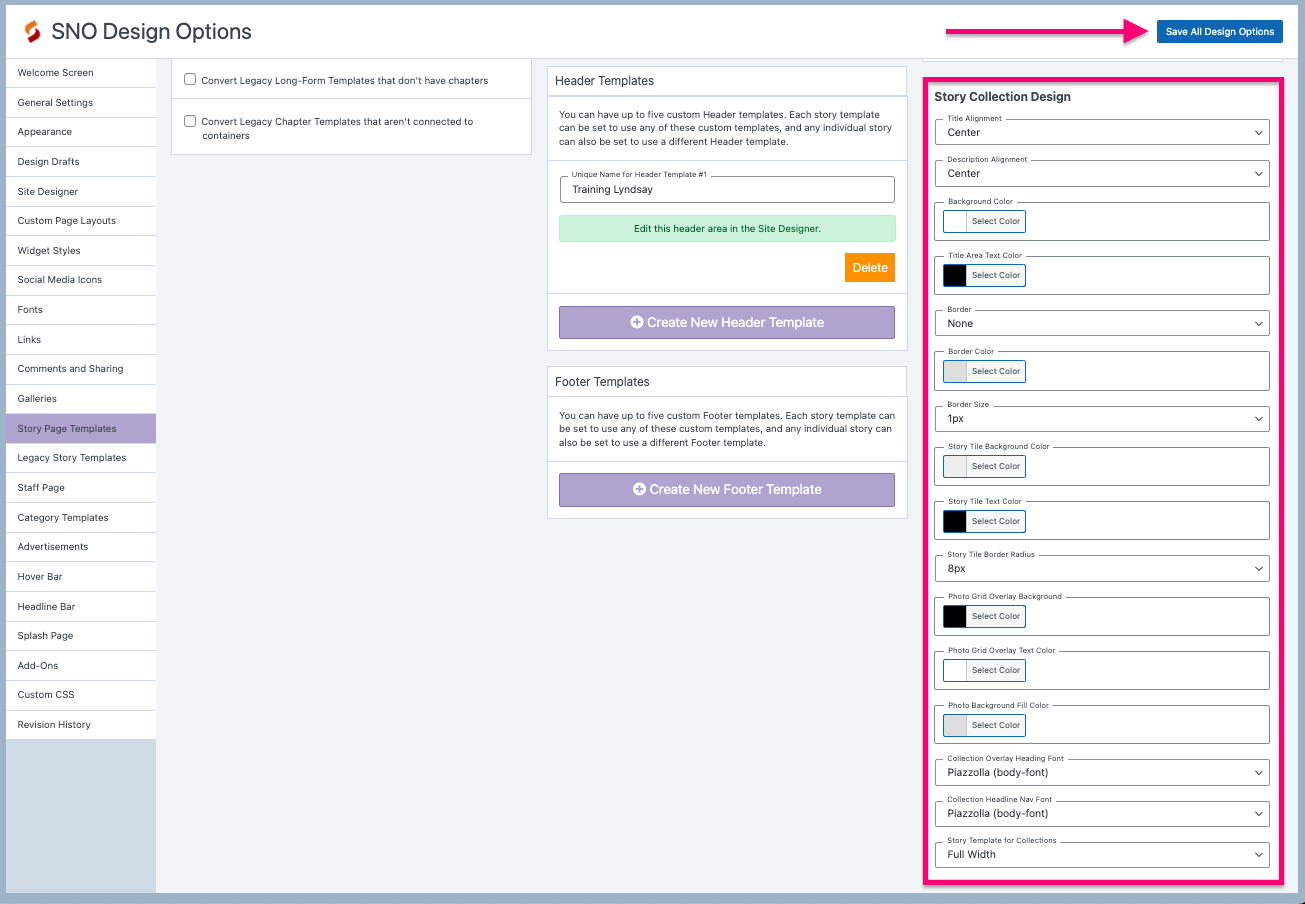Click the Unique Name for Header Template field

727,189
